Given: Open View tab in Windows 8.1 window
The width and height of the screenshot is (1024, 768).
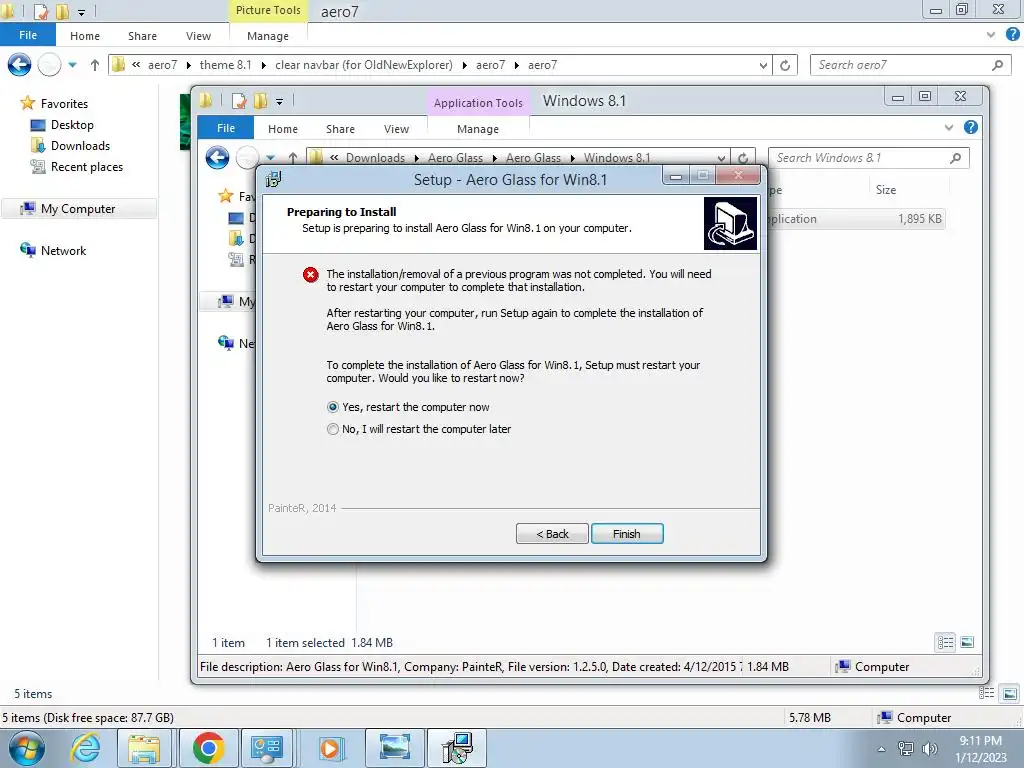Looking at the screenshot, I should (x=396, y=129).
